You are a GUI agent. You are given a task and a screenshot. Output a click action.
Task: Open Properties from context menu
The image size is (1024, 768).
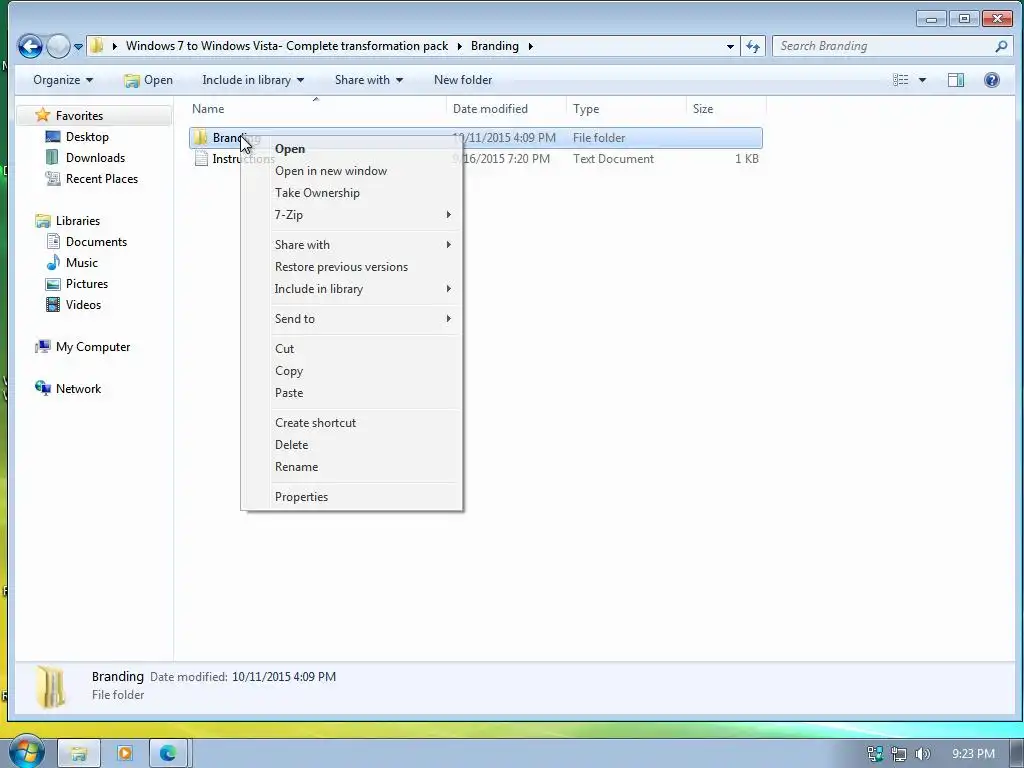point(352,497)
